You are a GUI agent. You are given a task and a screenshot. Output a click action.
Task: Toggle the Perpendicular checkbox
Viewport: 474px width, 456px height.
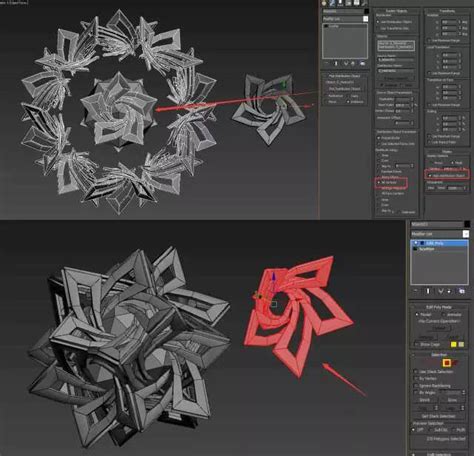click(378, 138)
